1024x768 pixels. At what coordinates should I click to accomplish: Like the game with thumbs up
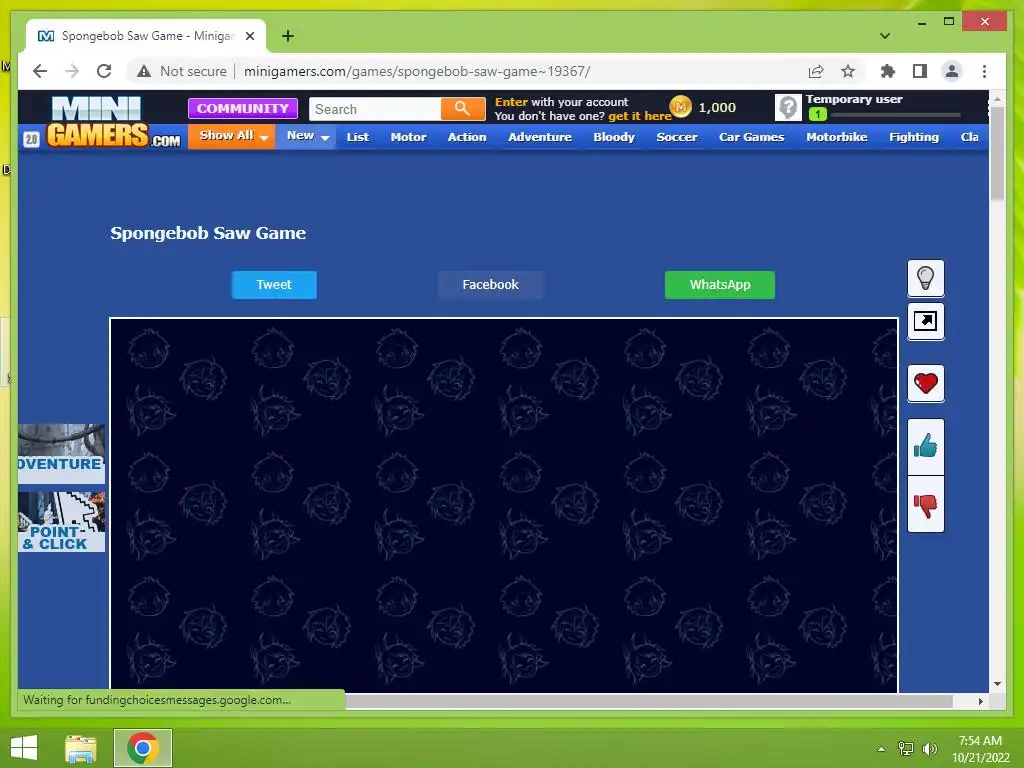925,447
